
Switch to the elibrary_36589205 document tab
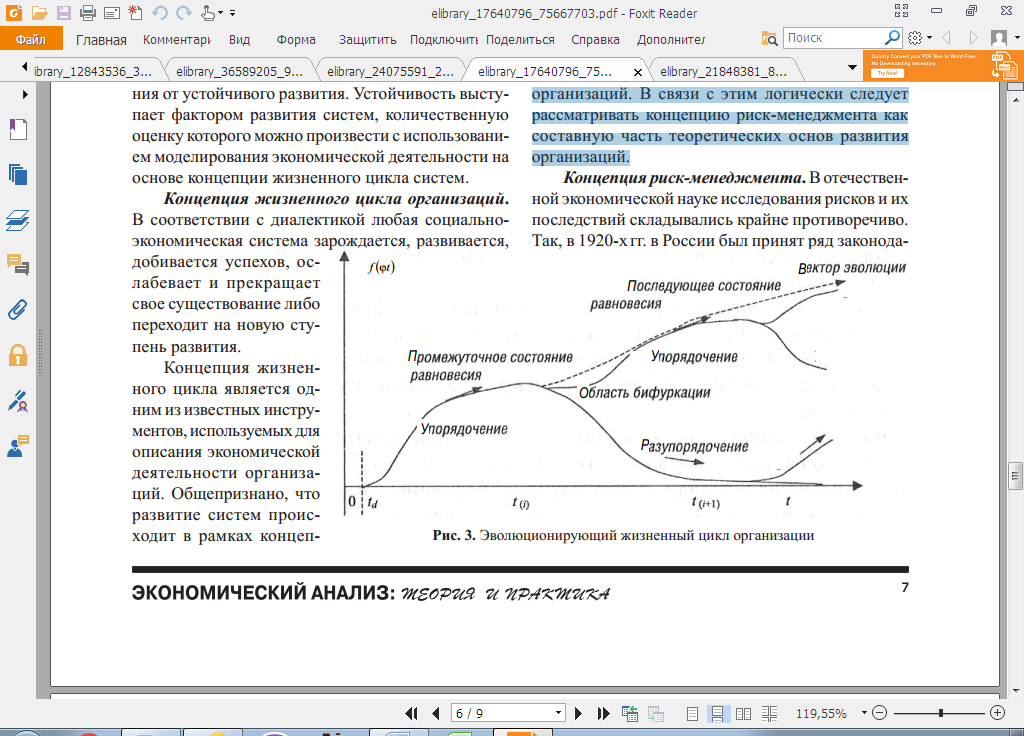click(x=238, y=71)
